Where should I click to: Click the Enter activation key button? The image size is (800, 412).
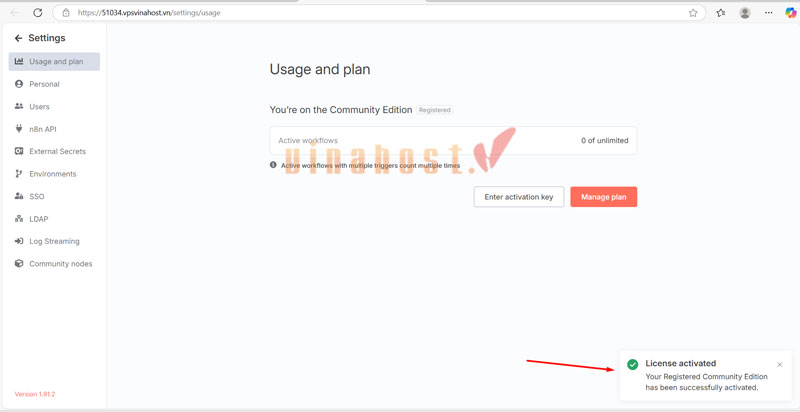519,197
